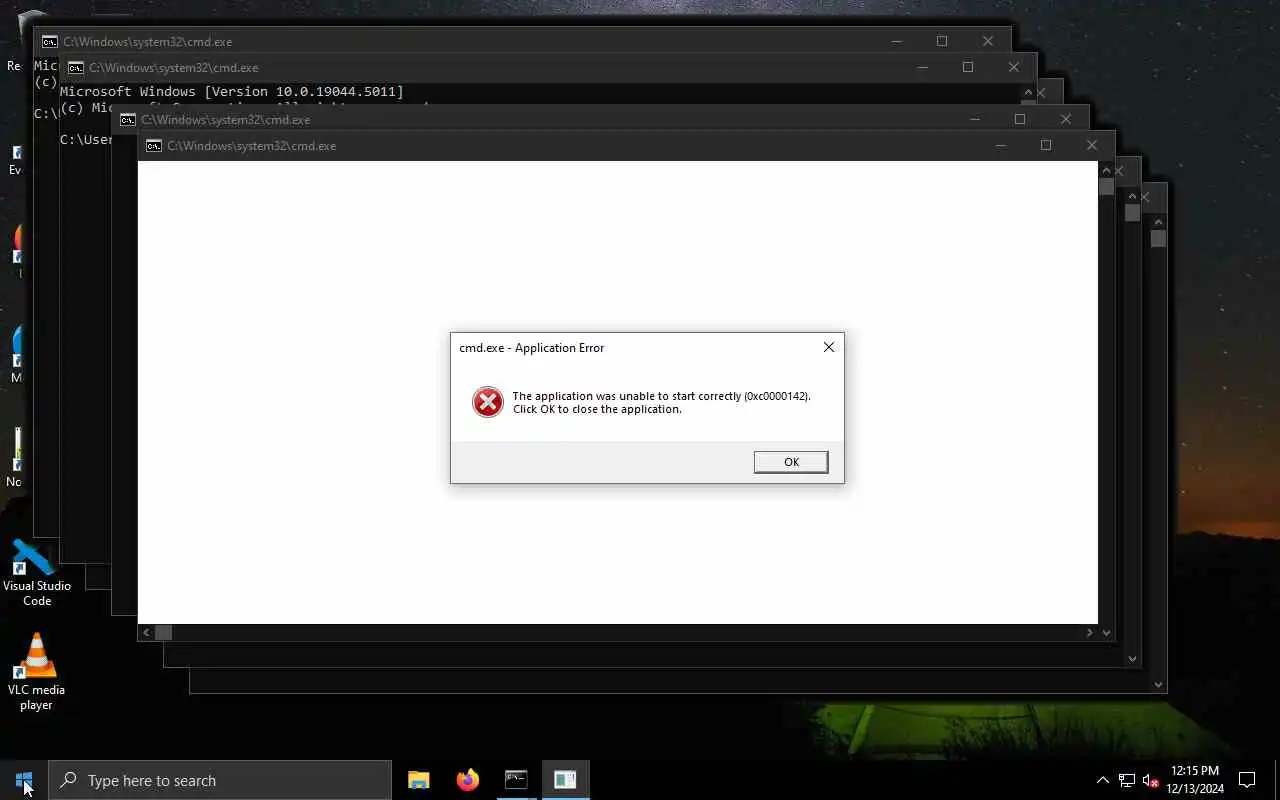The height and width of the screenshot is (800, 1280).
Task: Click the up arrow of the frontmost cmd vertical scrollbar
Action: pos(1106,169)
